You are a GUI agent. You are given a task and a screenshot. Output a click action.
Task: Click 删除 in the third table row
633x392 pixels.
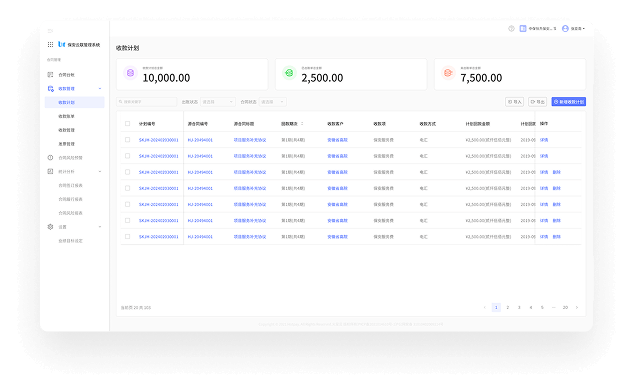557,172
